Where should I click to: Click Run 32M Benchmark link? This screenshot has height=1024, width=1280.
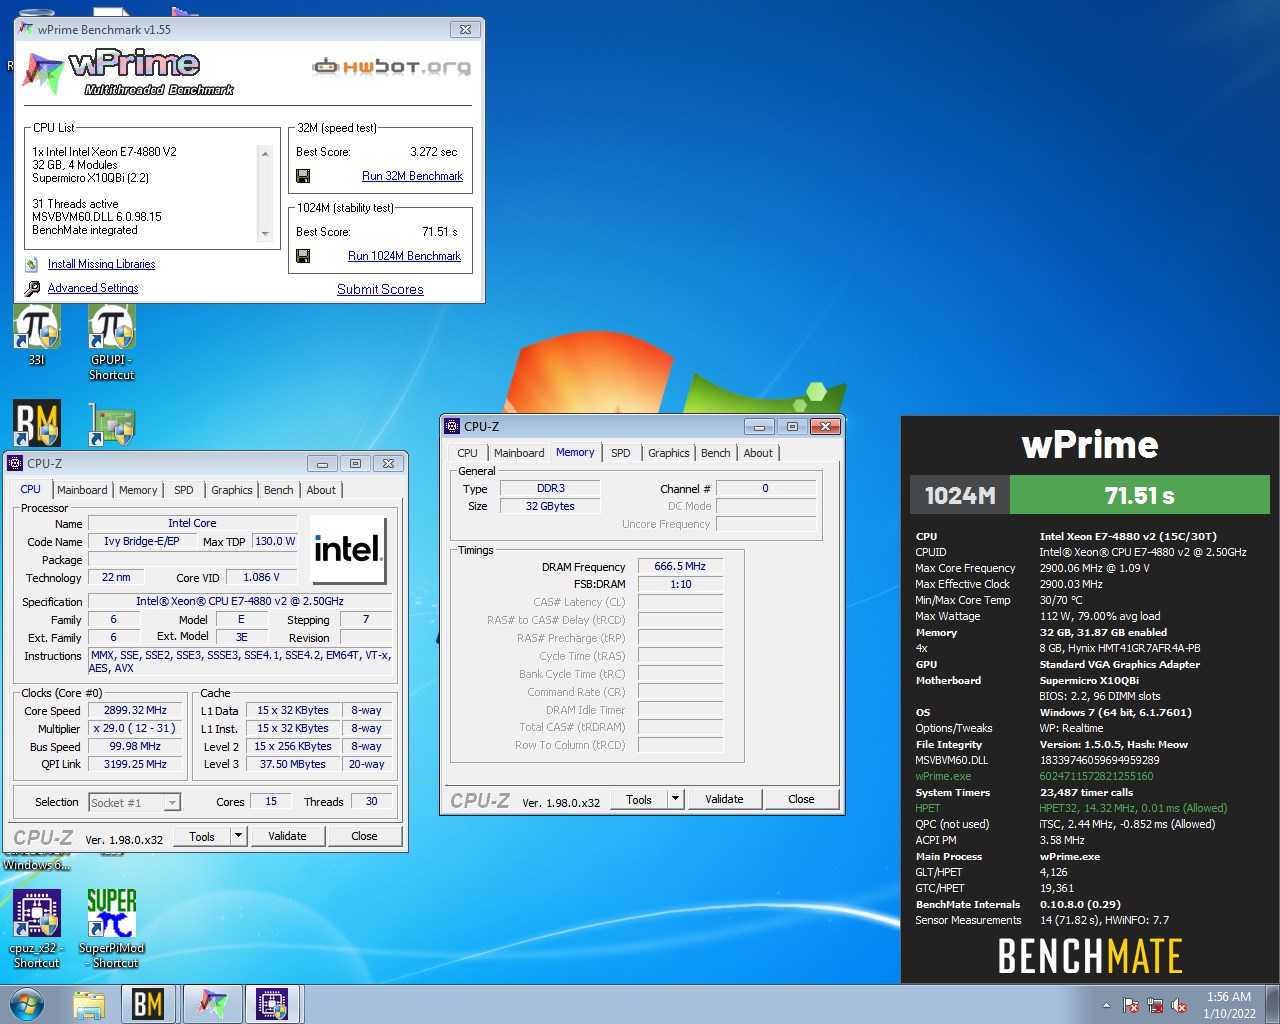tap(412, 176)
